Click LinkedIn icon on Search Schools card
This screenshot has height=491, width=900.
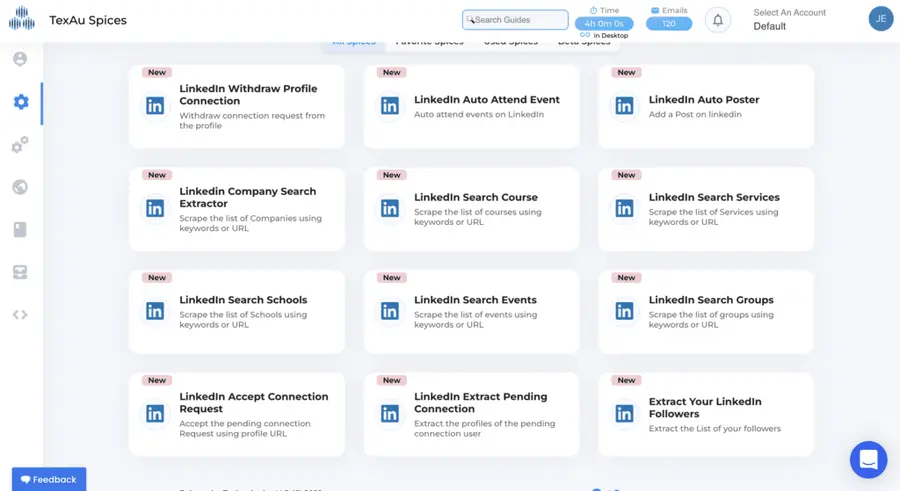click(x=155, y=311)
